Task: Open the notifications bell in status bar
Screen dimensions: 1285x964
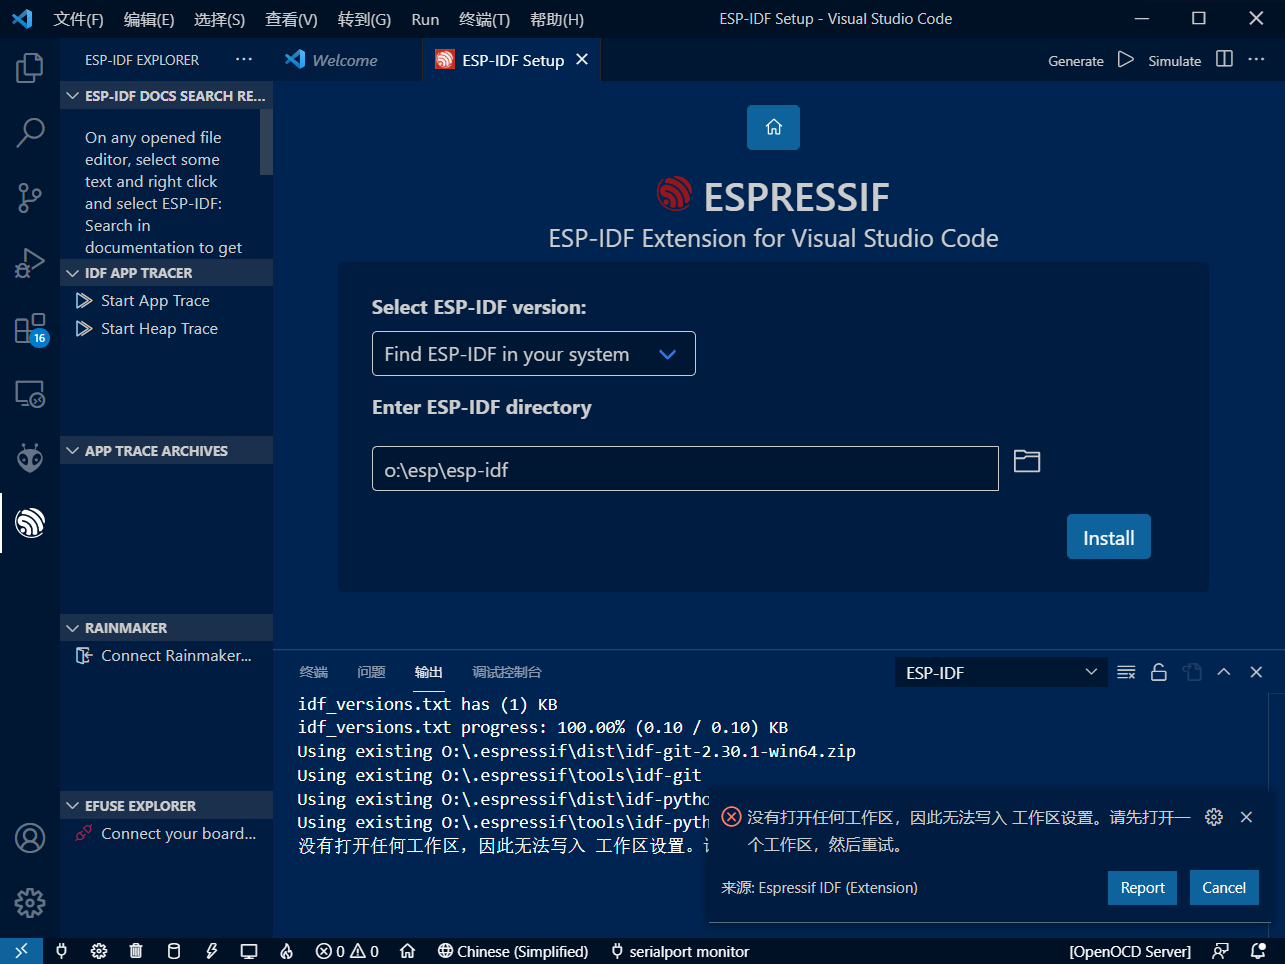Action: 1258,951
